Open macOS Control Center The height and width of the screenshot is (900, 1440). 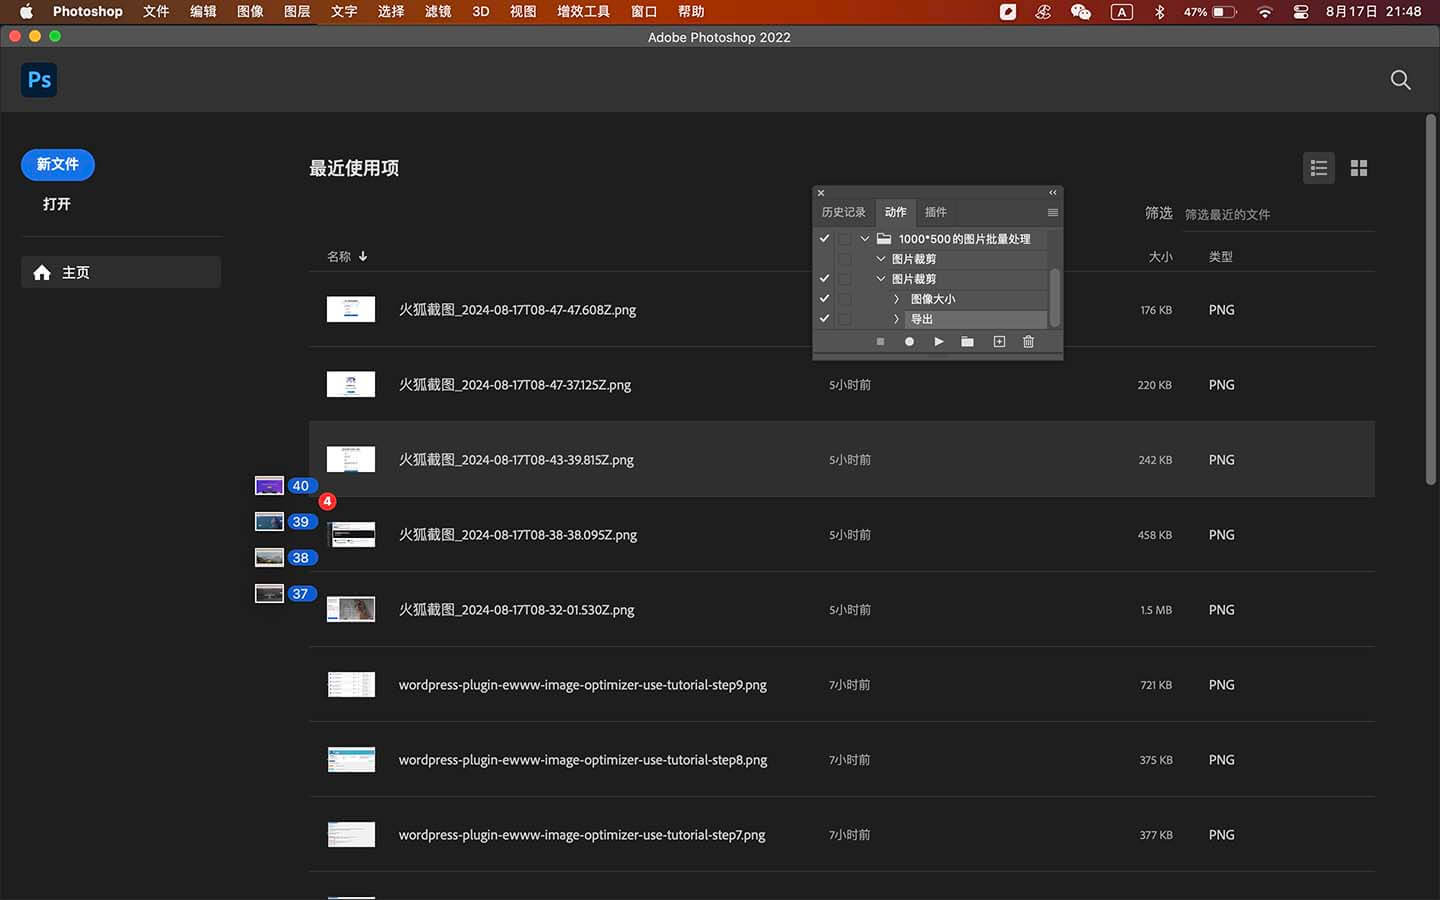(1301, 11)
